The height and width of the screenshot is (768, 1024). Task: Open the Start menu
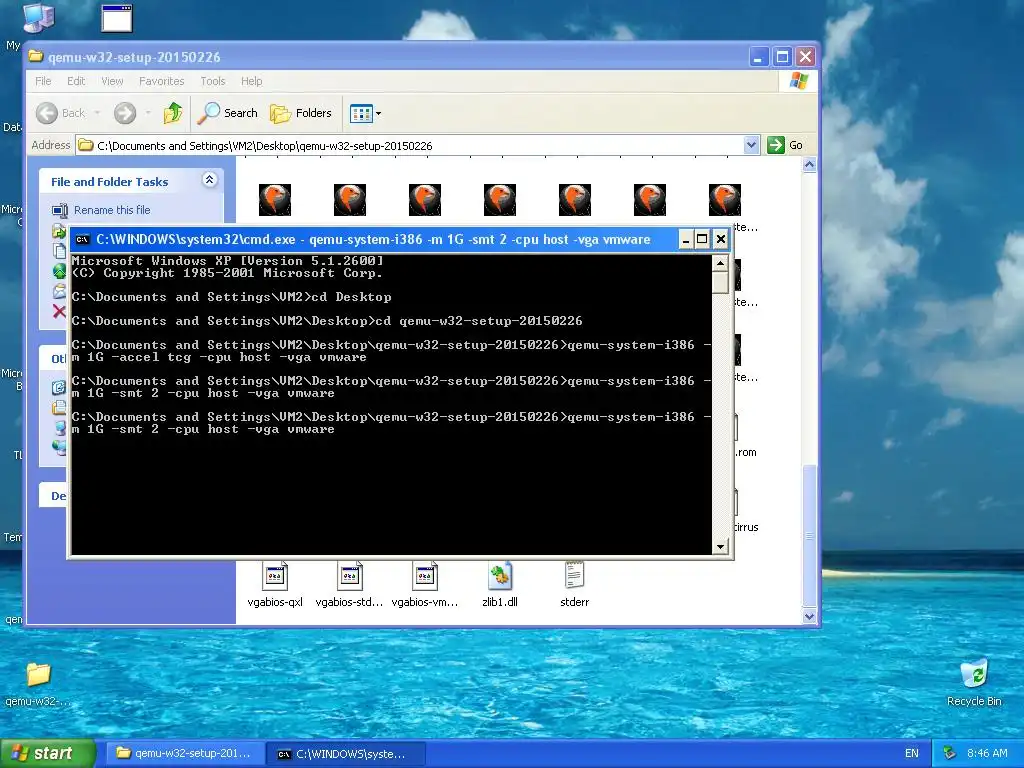(x=48, y=754)
